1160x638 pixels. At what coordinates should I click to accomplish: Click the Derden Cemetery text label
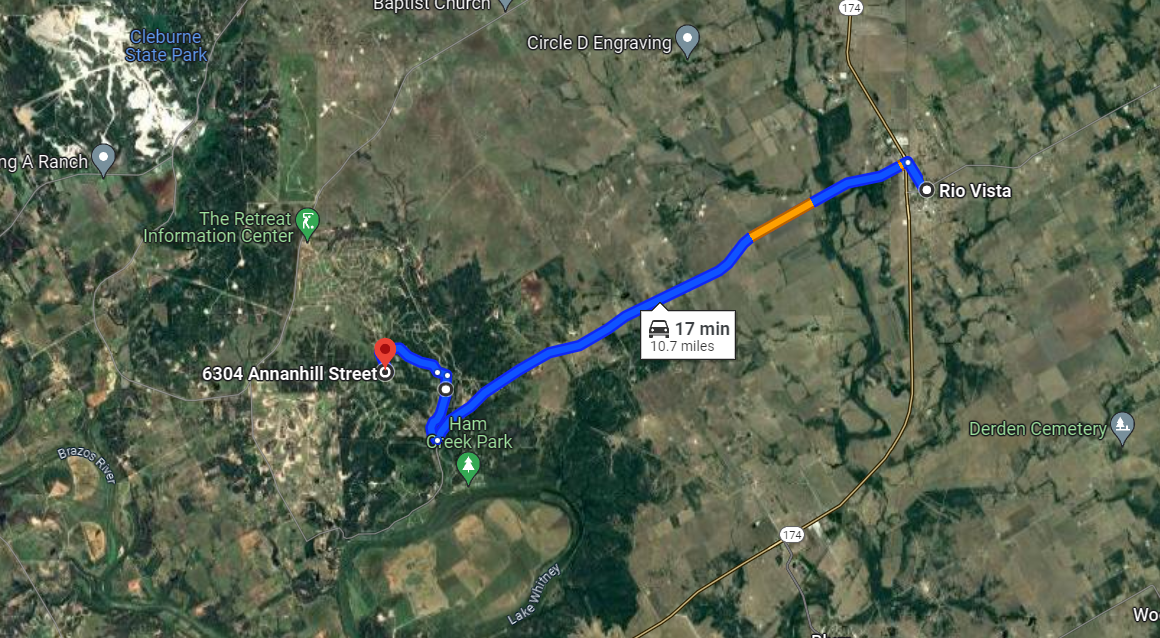1037,429
